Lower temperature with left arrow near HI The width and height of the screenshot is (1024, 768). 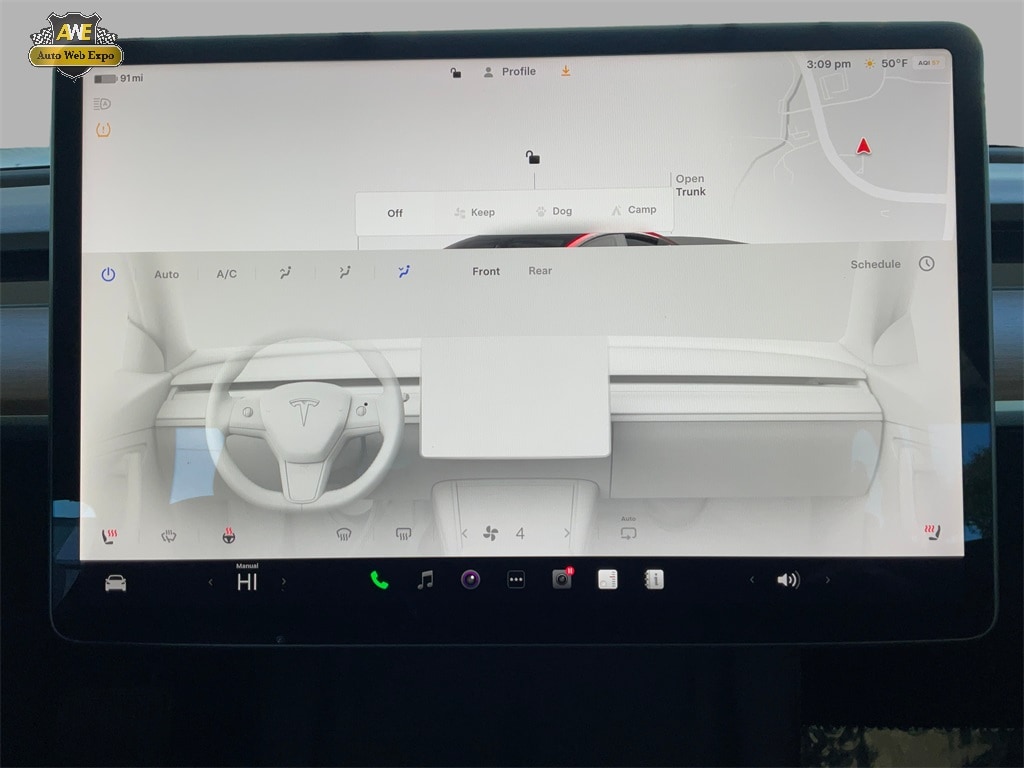[x=210, y=582]
